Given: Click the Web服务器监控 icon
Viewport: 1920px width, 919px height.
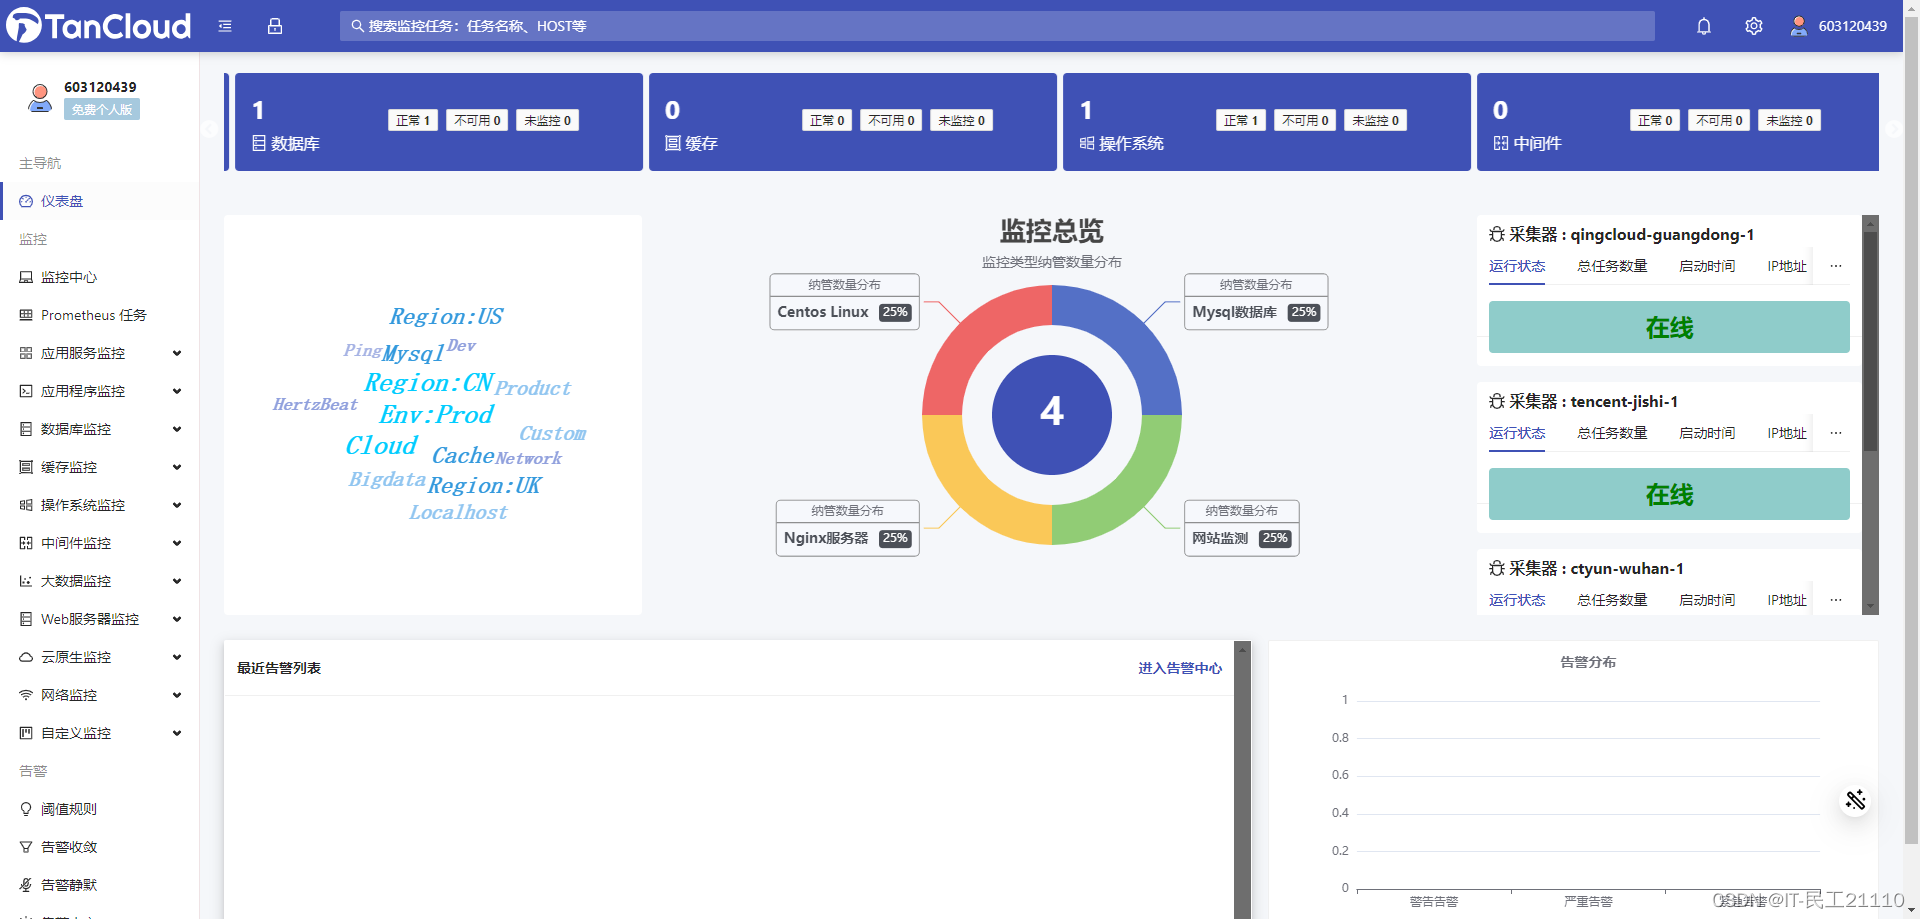Looking at the screenshot, I should click(x=26, y=619).
